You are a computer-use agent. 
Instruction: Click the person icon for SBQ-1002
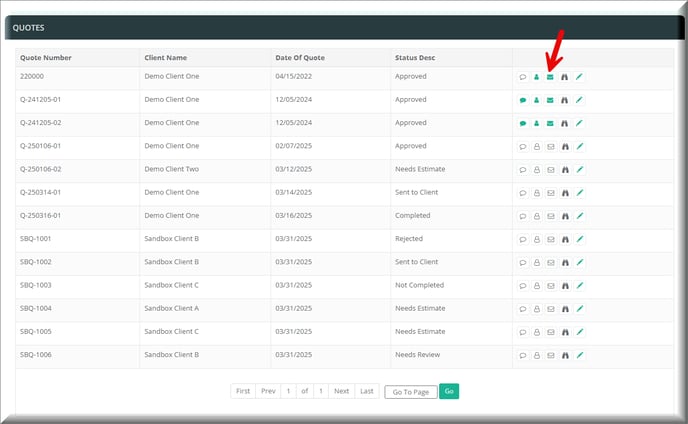pyautogui.click(x=536, y=262)
